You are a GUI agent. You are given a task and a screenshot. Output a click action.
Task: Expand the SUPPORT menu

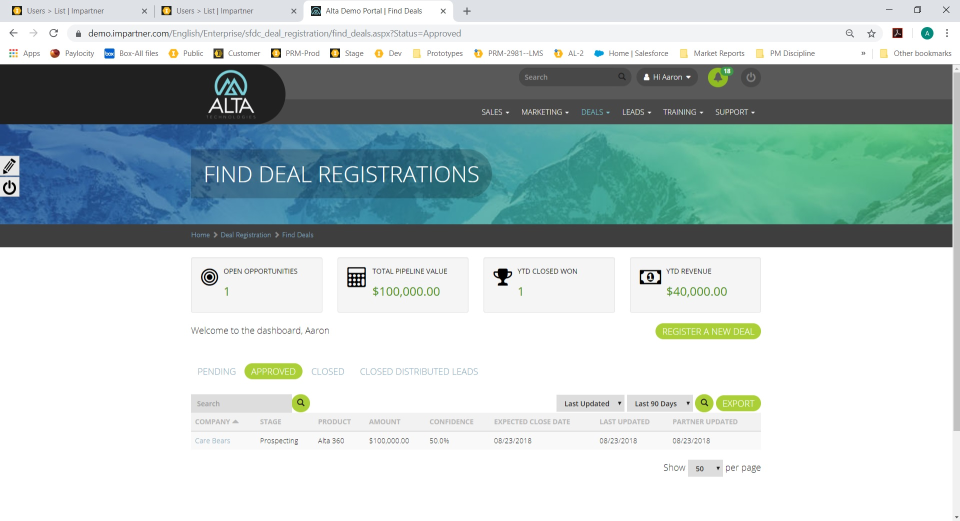click(x=735, y=112)
